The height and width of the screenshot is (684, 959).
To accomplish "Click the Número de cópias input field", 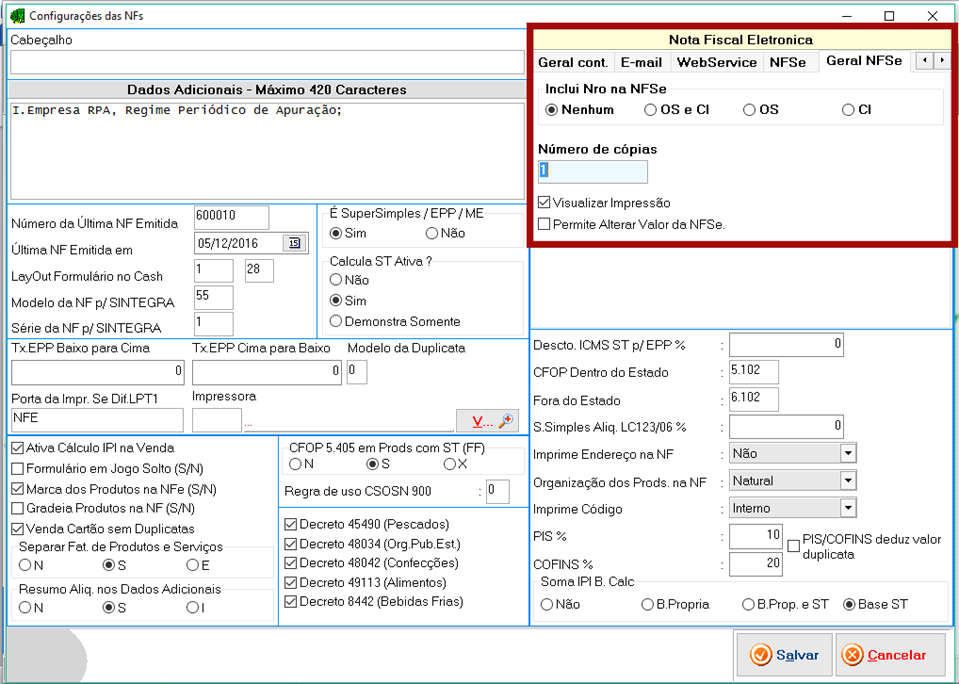I will [592, 171].
